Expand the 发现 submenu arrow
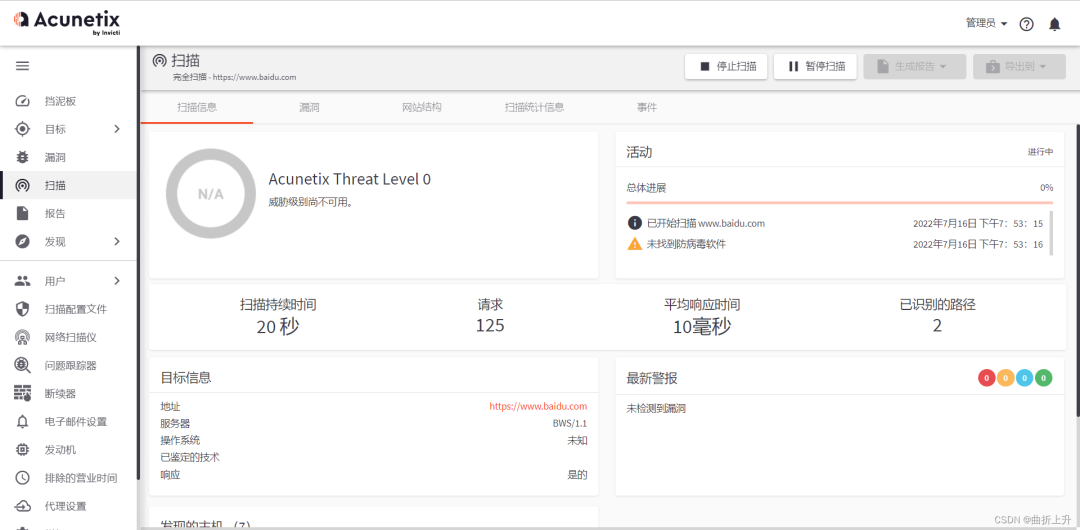Viewport: 1080px width, 530px height. click(x=116, y=242)
